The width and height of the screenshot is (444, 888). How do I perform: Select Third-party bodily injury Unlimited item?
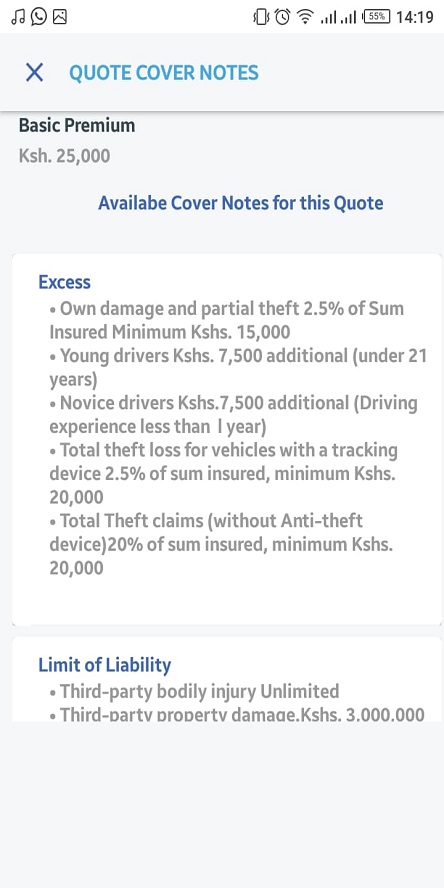[194, 691]
